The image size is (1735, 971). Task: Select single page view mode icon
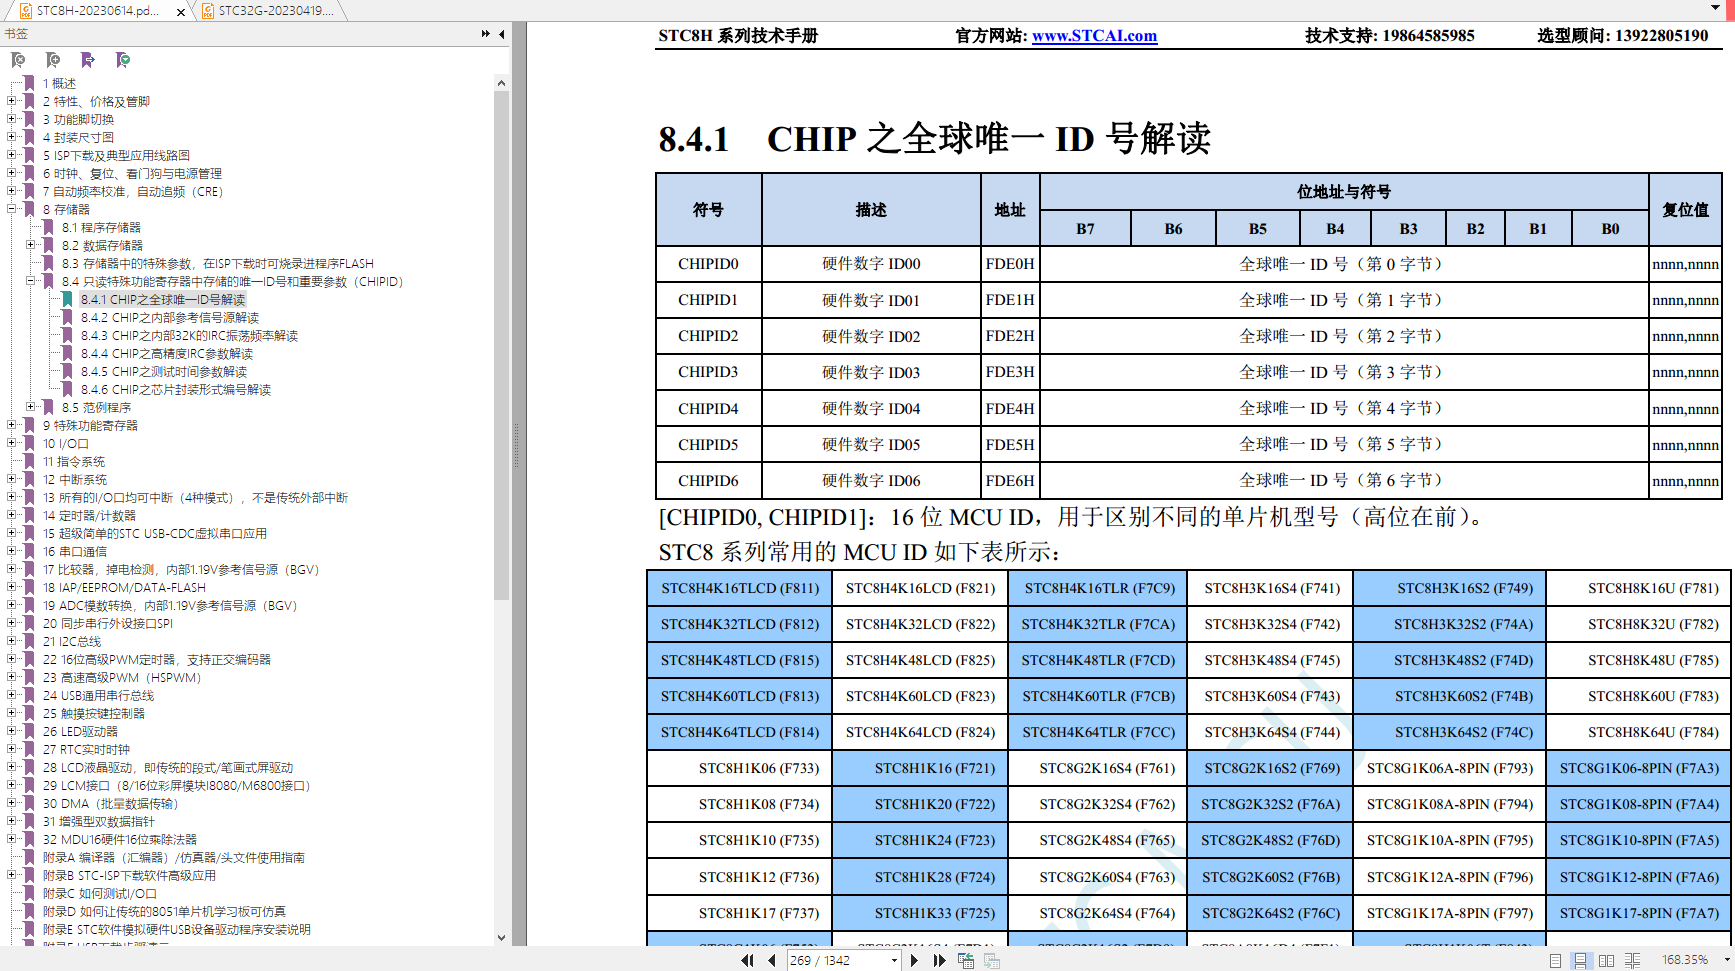tap(1555, 960)
